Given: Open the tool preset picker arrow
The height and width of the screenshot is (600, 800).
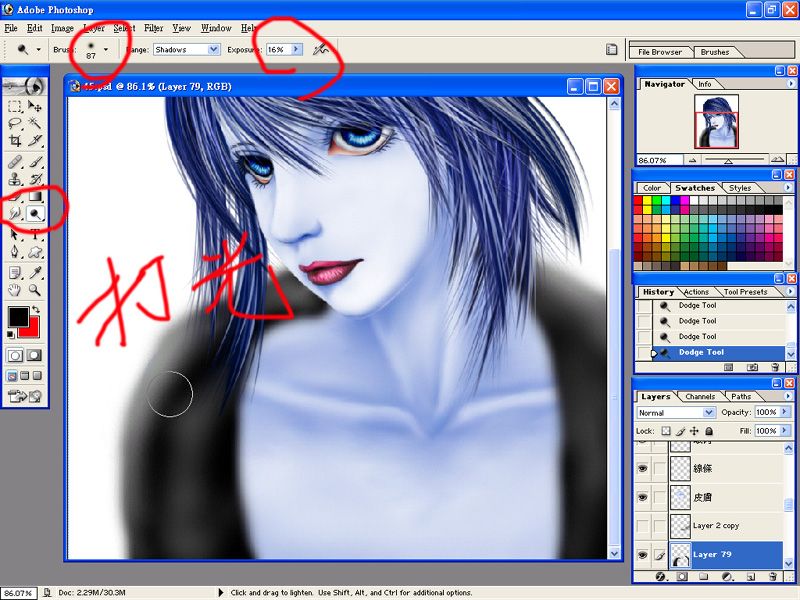Looking at the screenshot, I should point(38,49).
